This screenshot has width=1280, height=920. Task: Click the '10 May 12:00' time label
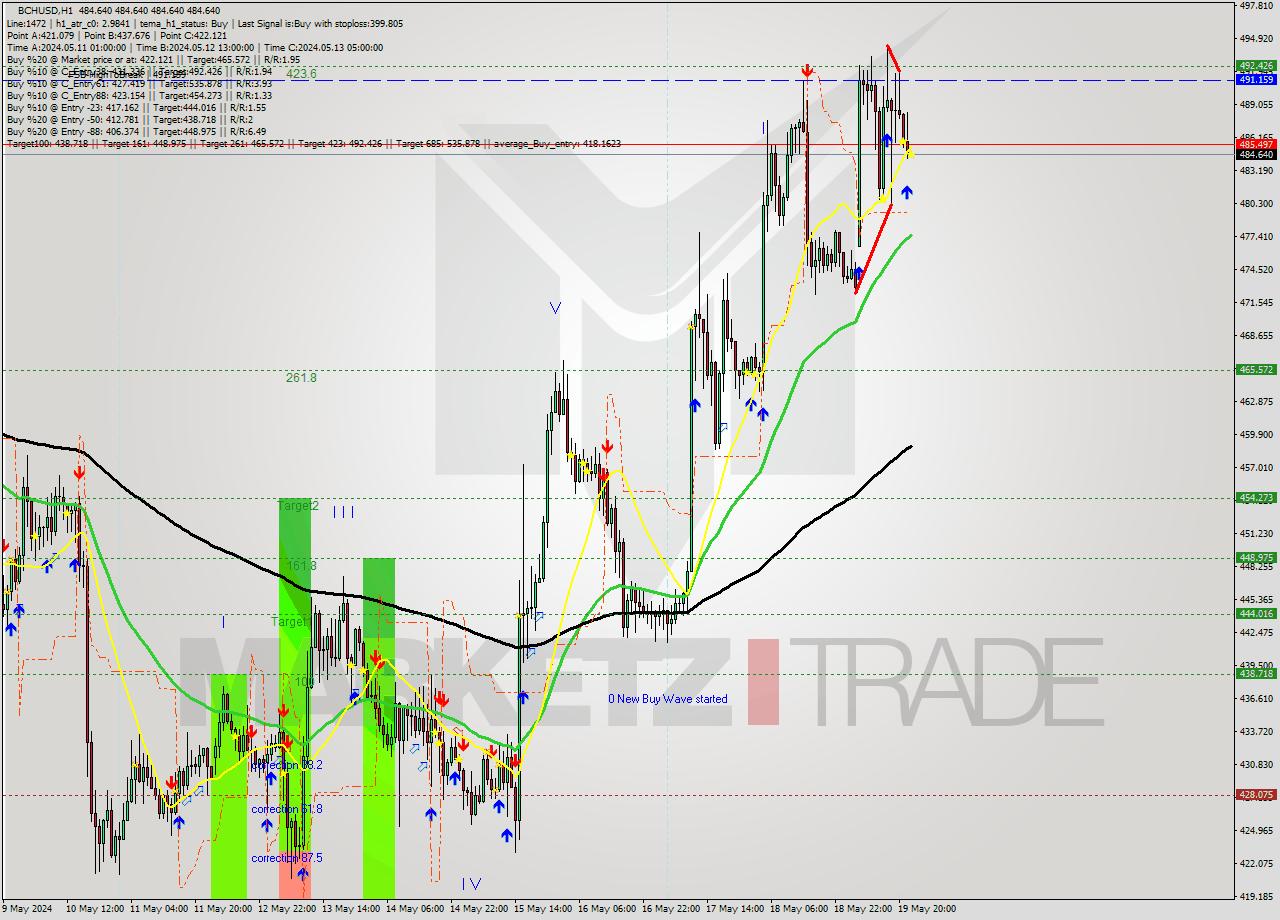(95, 909)
